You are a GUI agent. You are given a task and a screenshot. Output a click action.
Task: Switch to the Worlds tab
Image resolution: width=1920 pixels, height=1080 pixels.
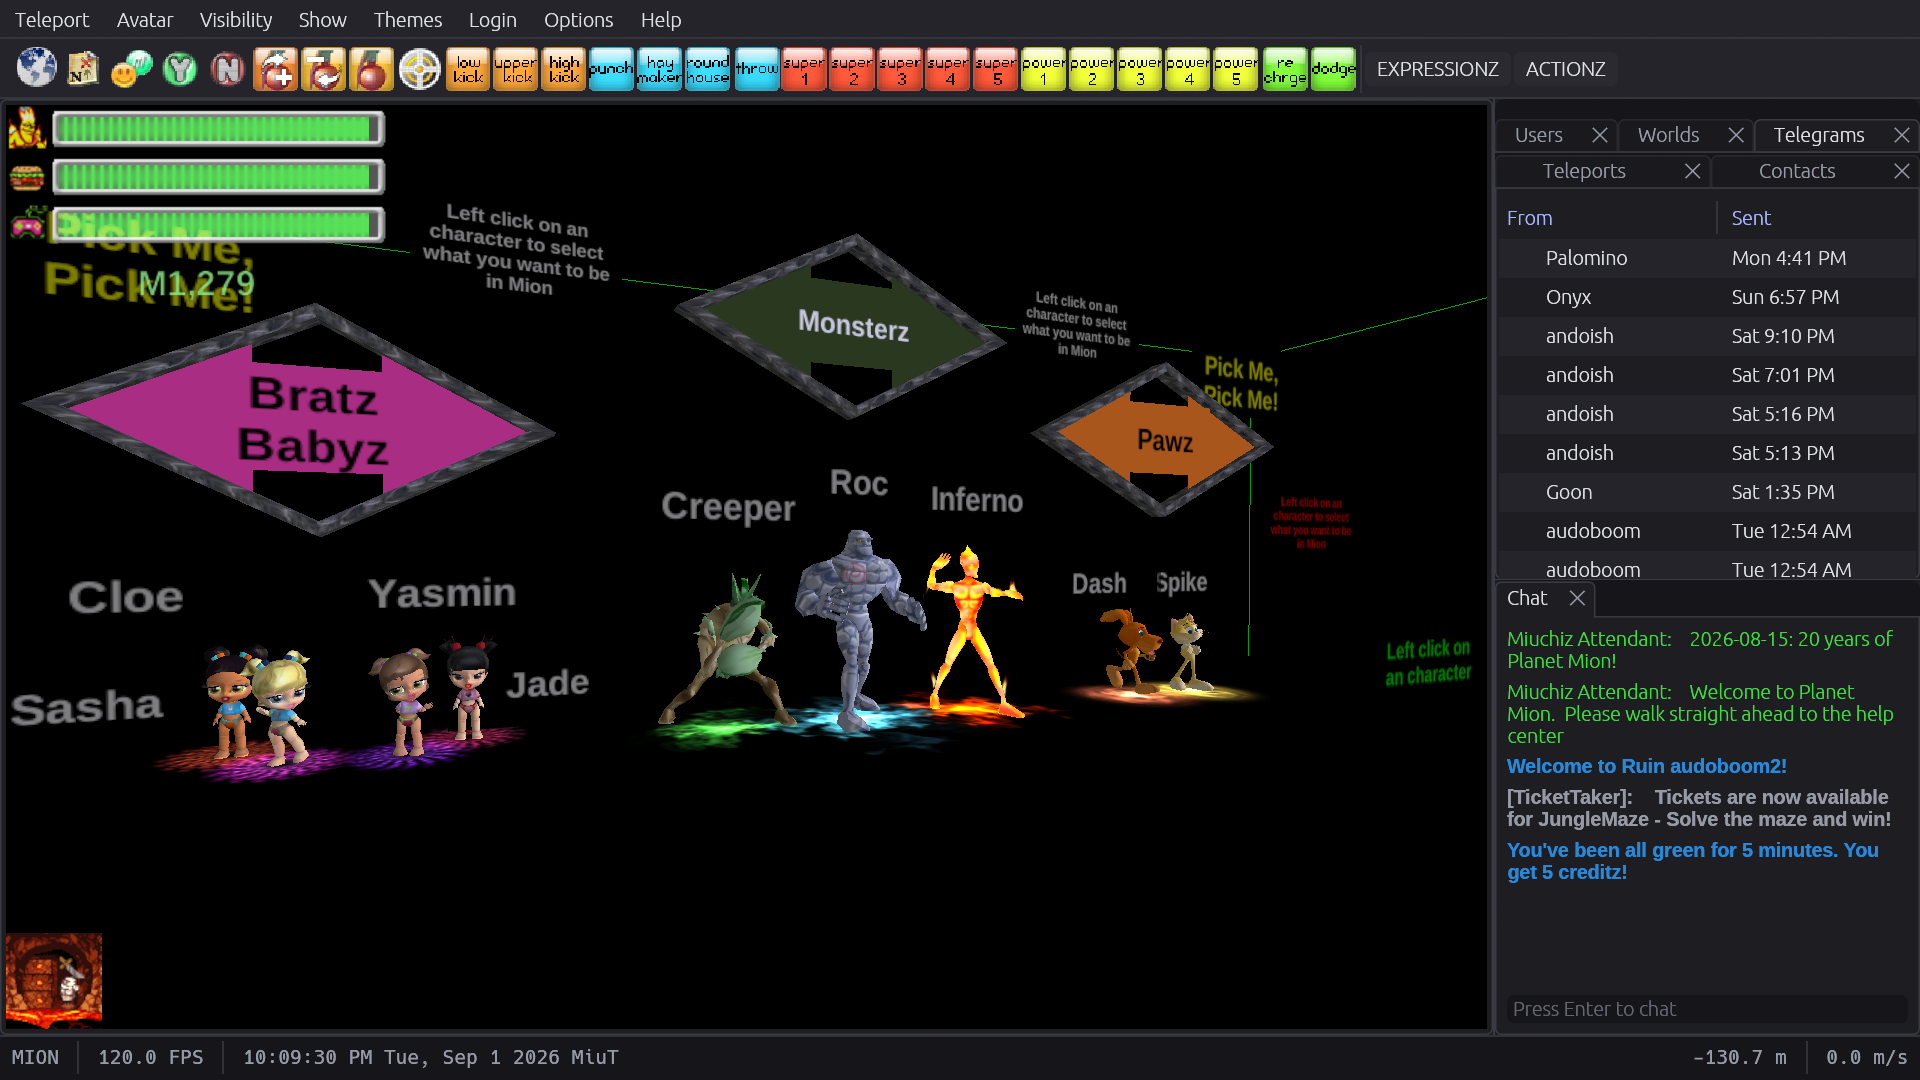pos(1668,135)
